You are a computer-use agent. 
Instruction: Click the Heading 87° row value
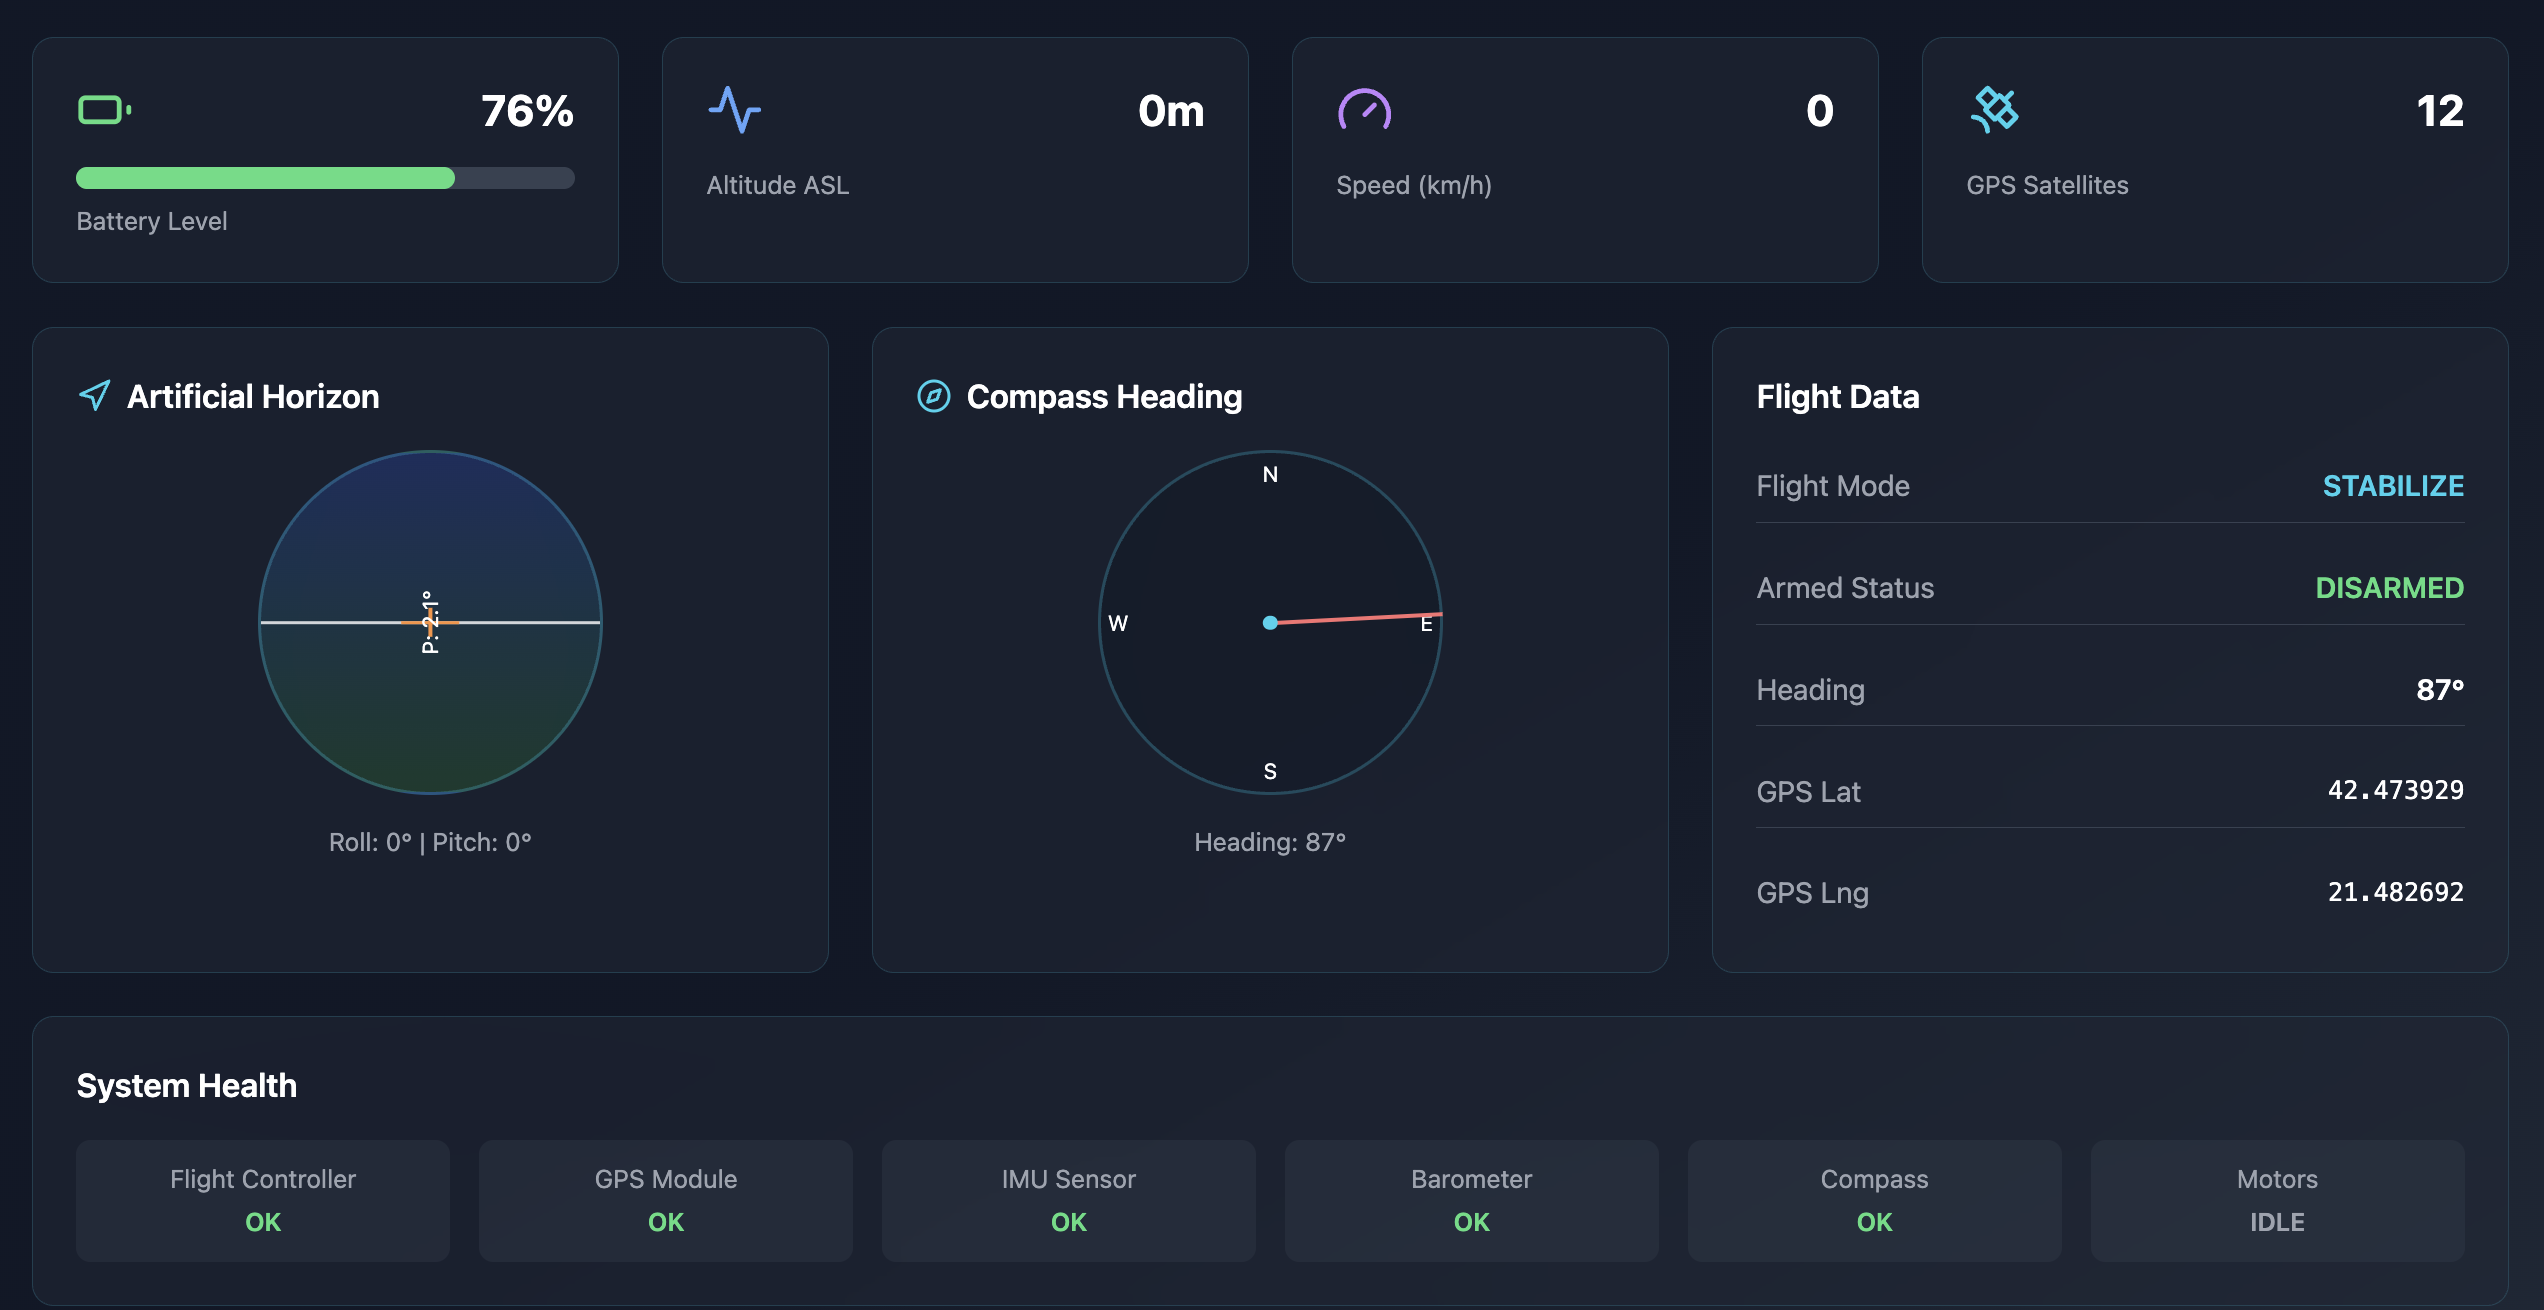pyautogui.click(x=2440, y=690)
